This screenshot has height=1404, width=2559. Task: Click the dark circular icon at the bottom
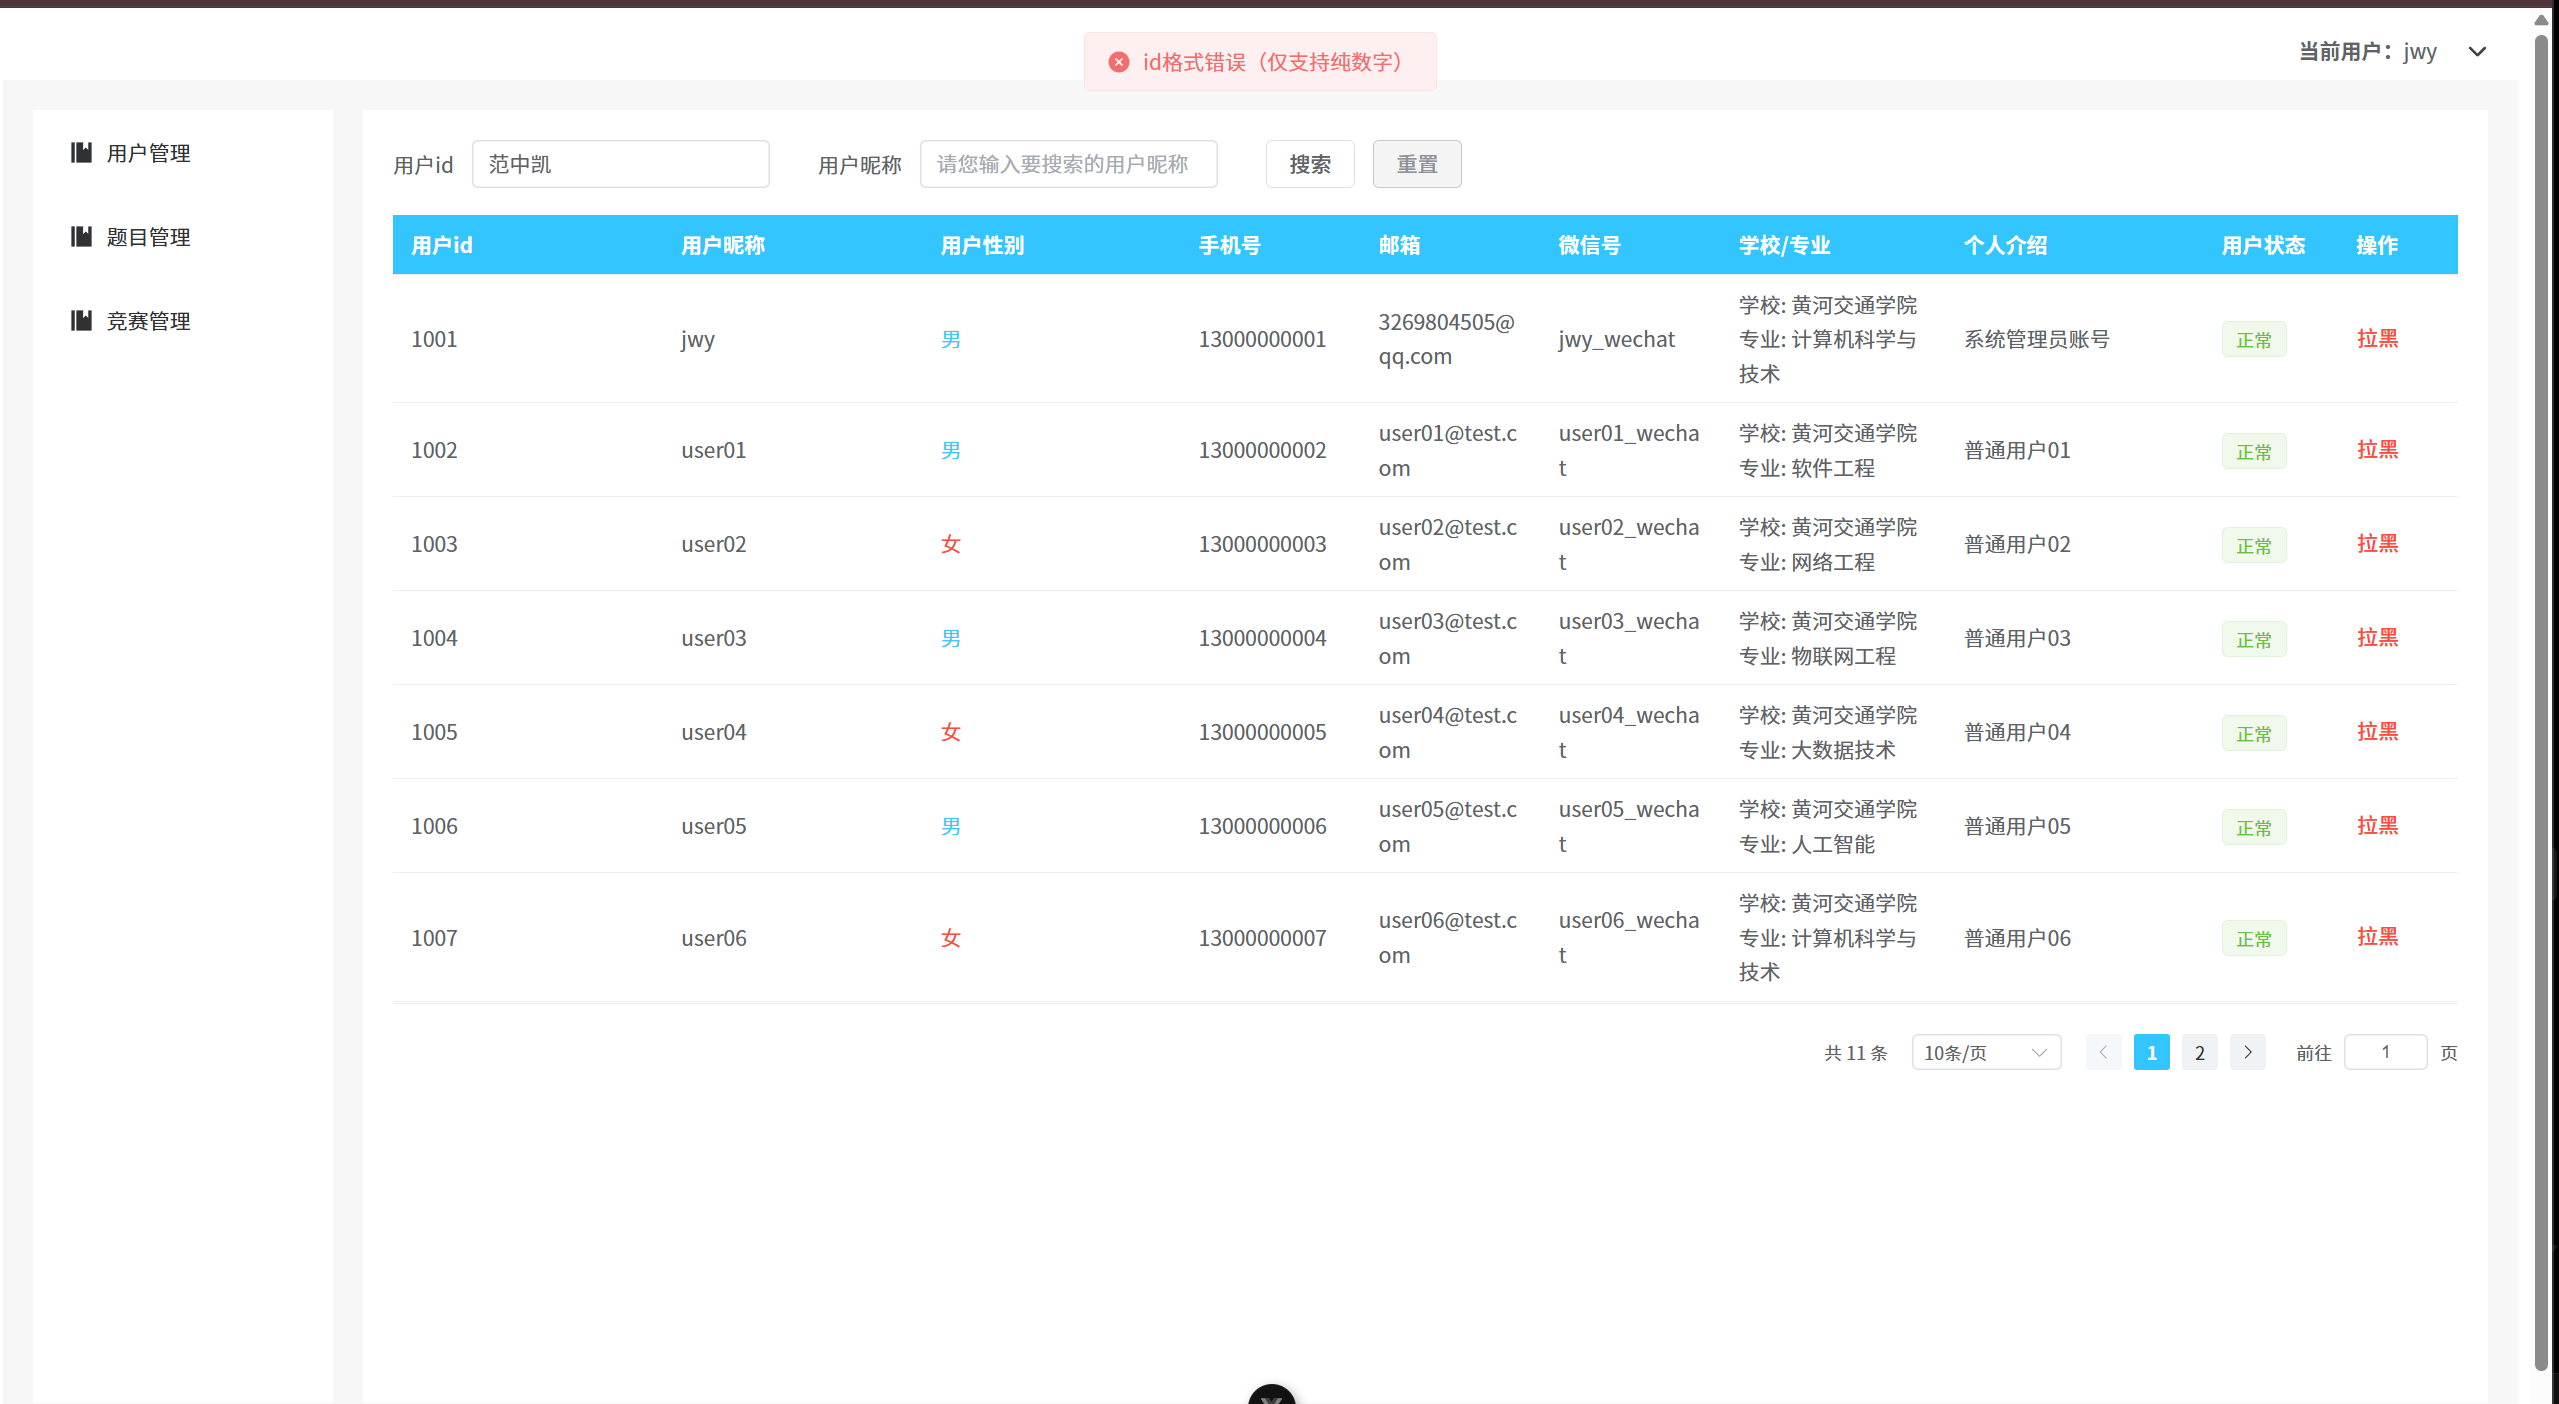pos(1271,1395)
